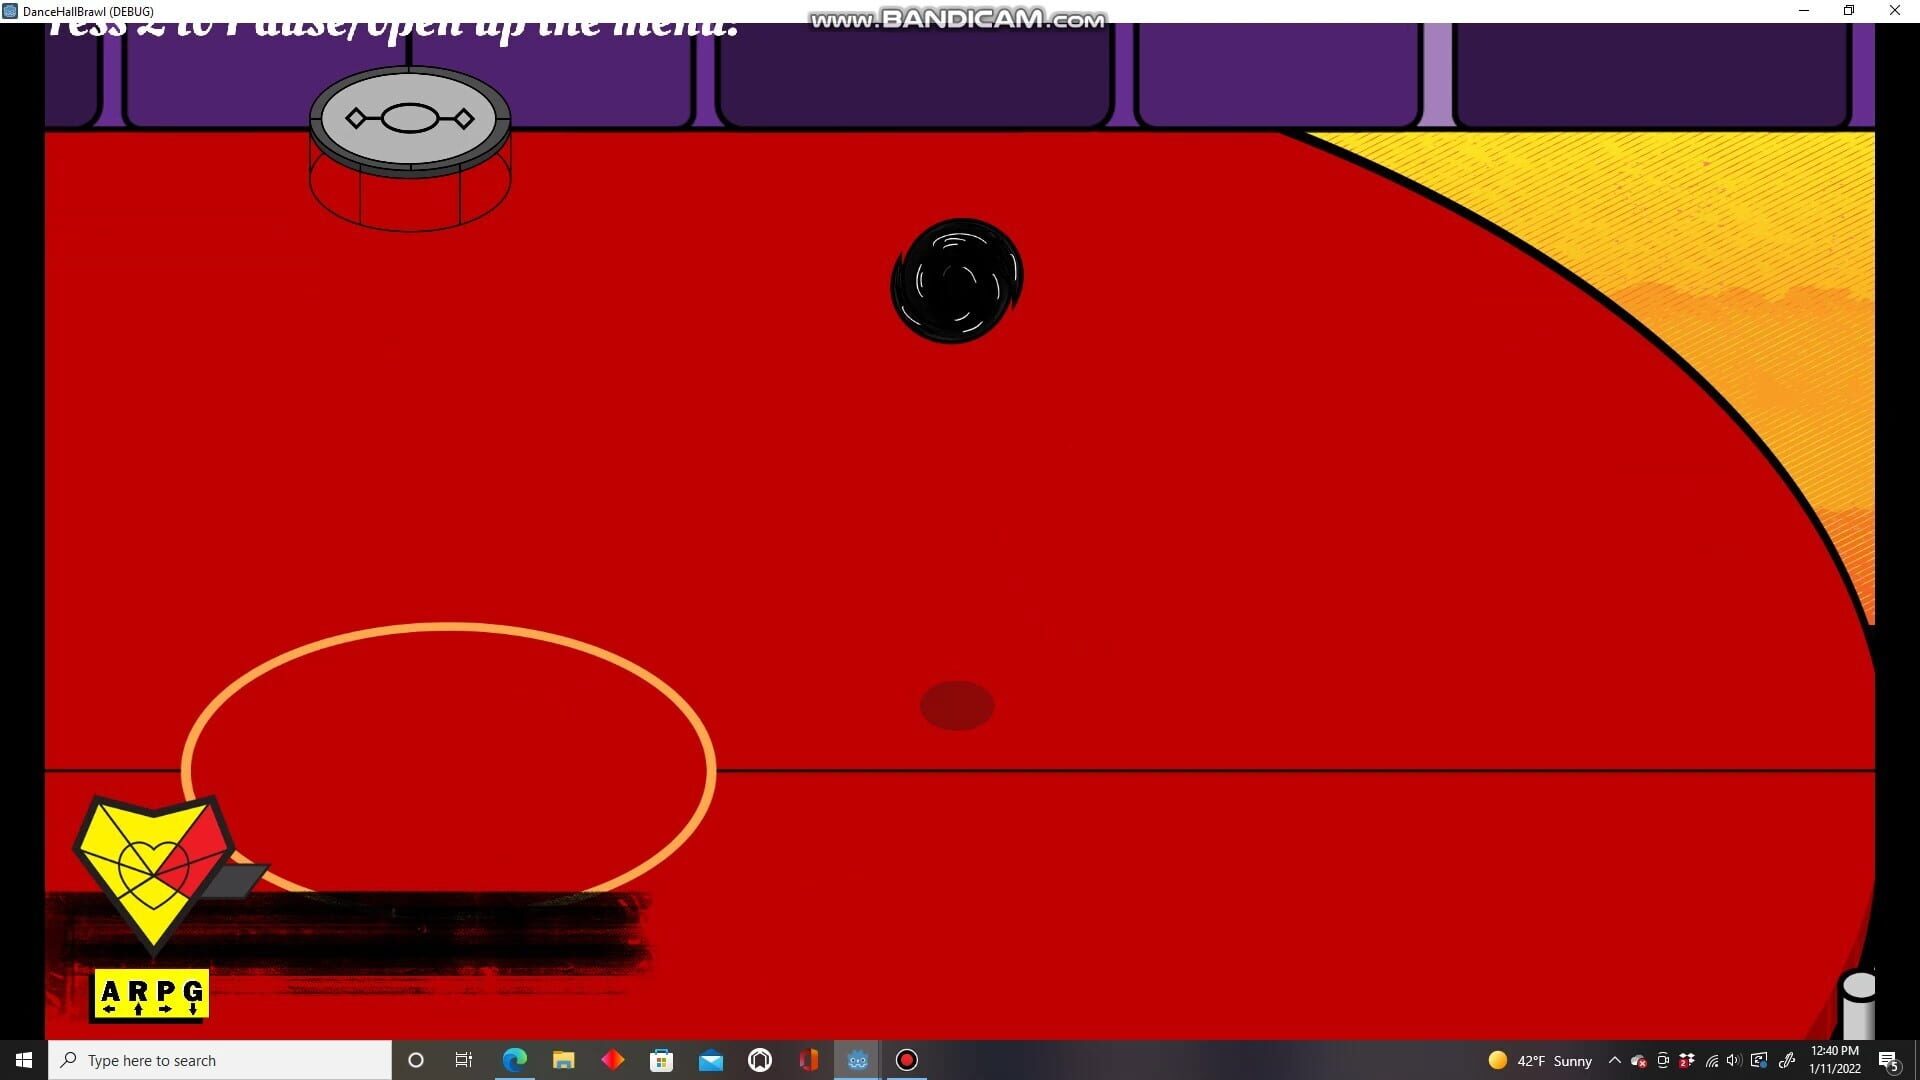1920x1080 pixels.
Task: Start recording with the Bandicam record button
Action: [x=906, y=1060]
